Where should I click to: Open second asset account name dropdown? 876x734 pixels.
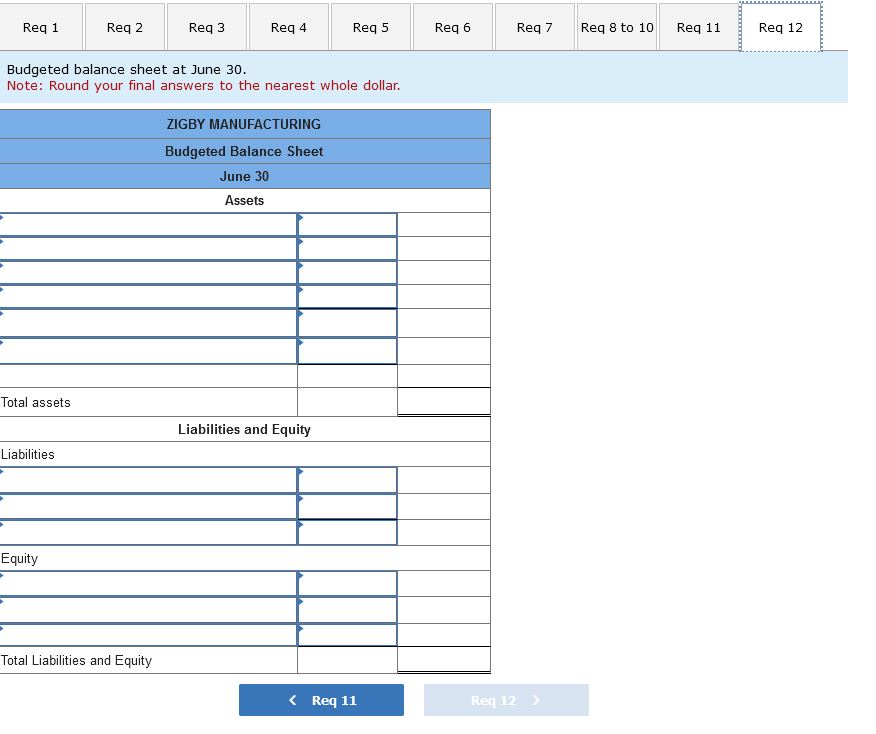point(149,249)
